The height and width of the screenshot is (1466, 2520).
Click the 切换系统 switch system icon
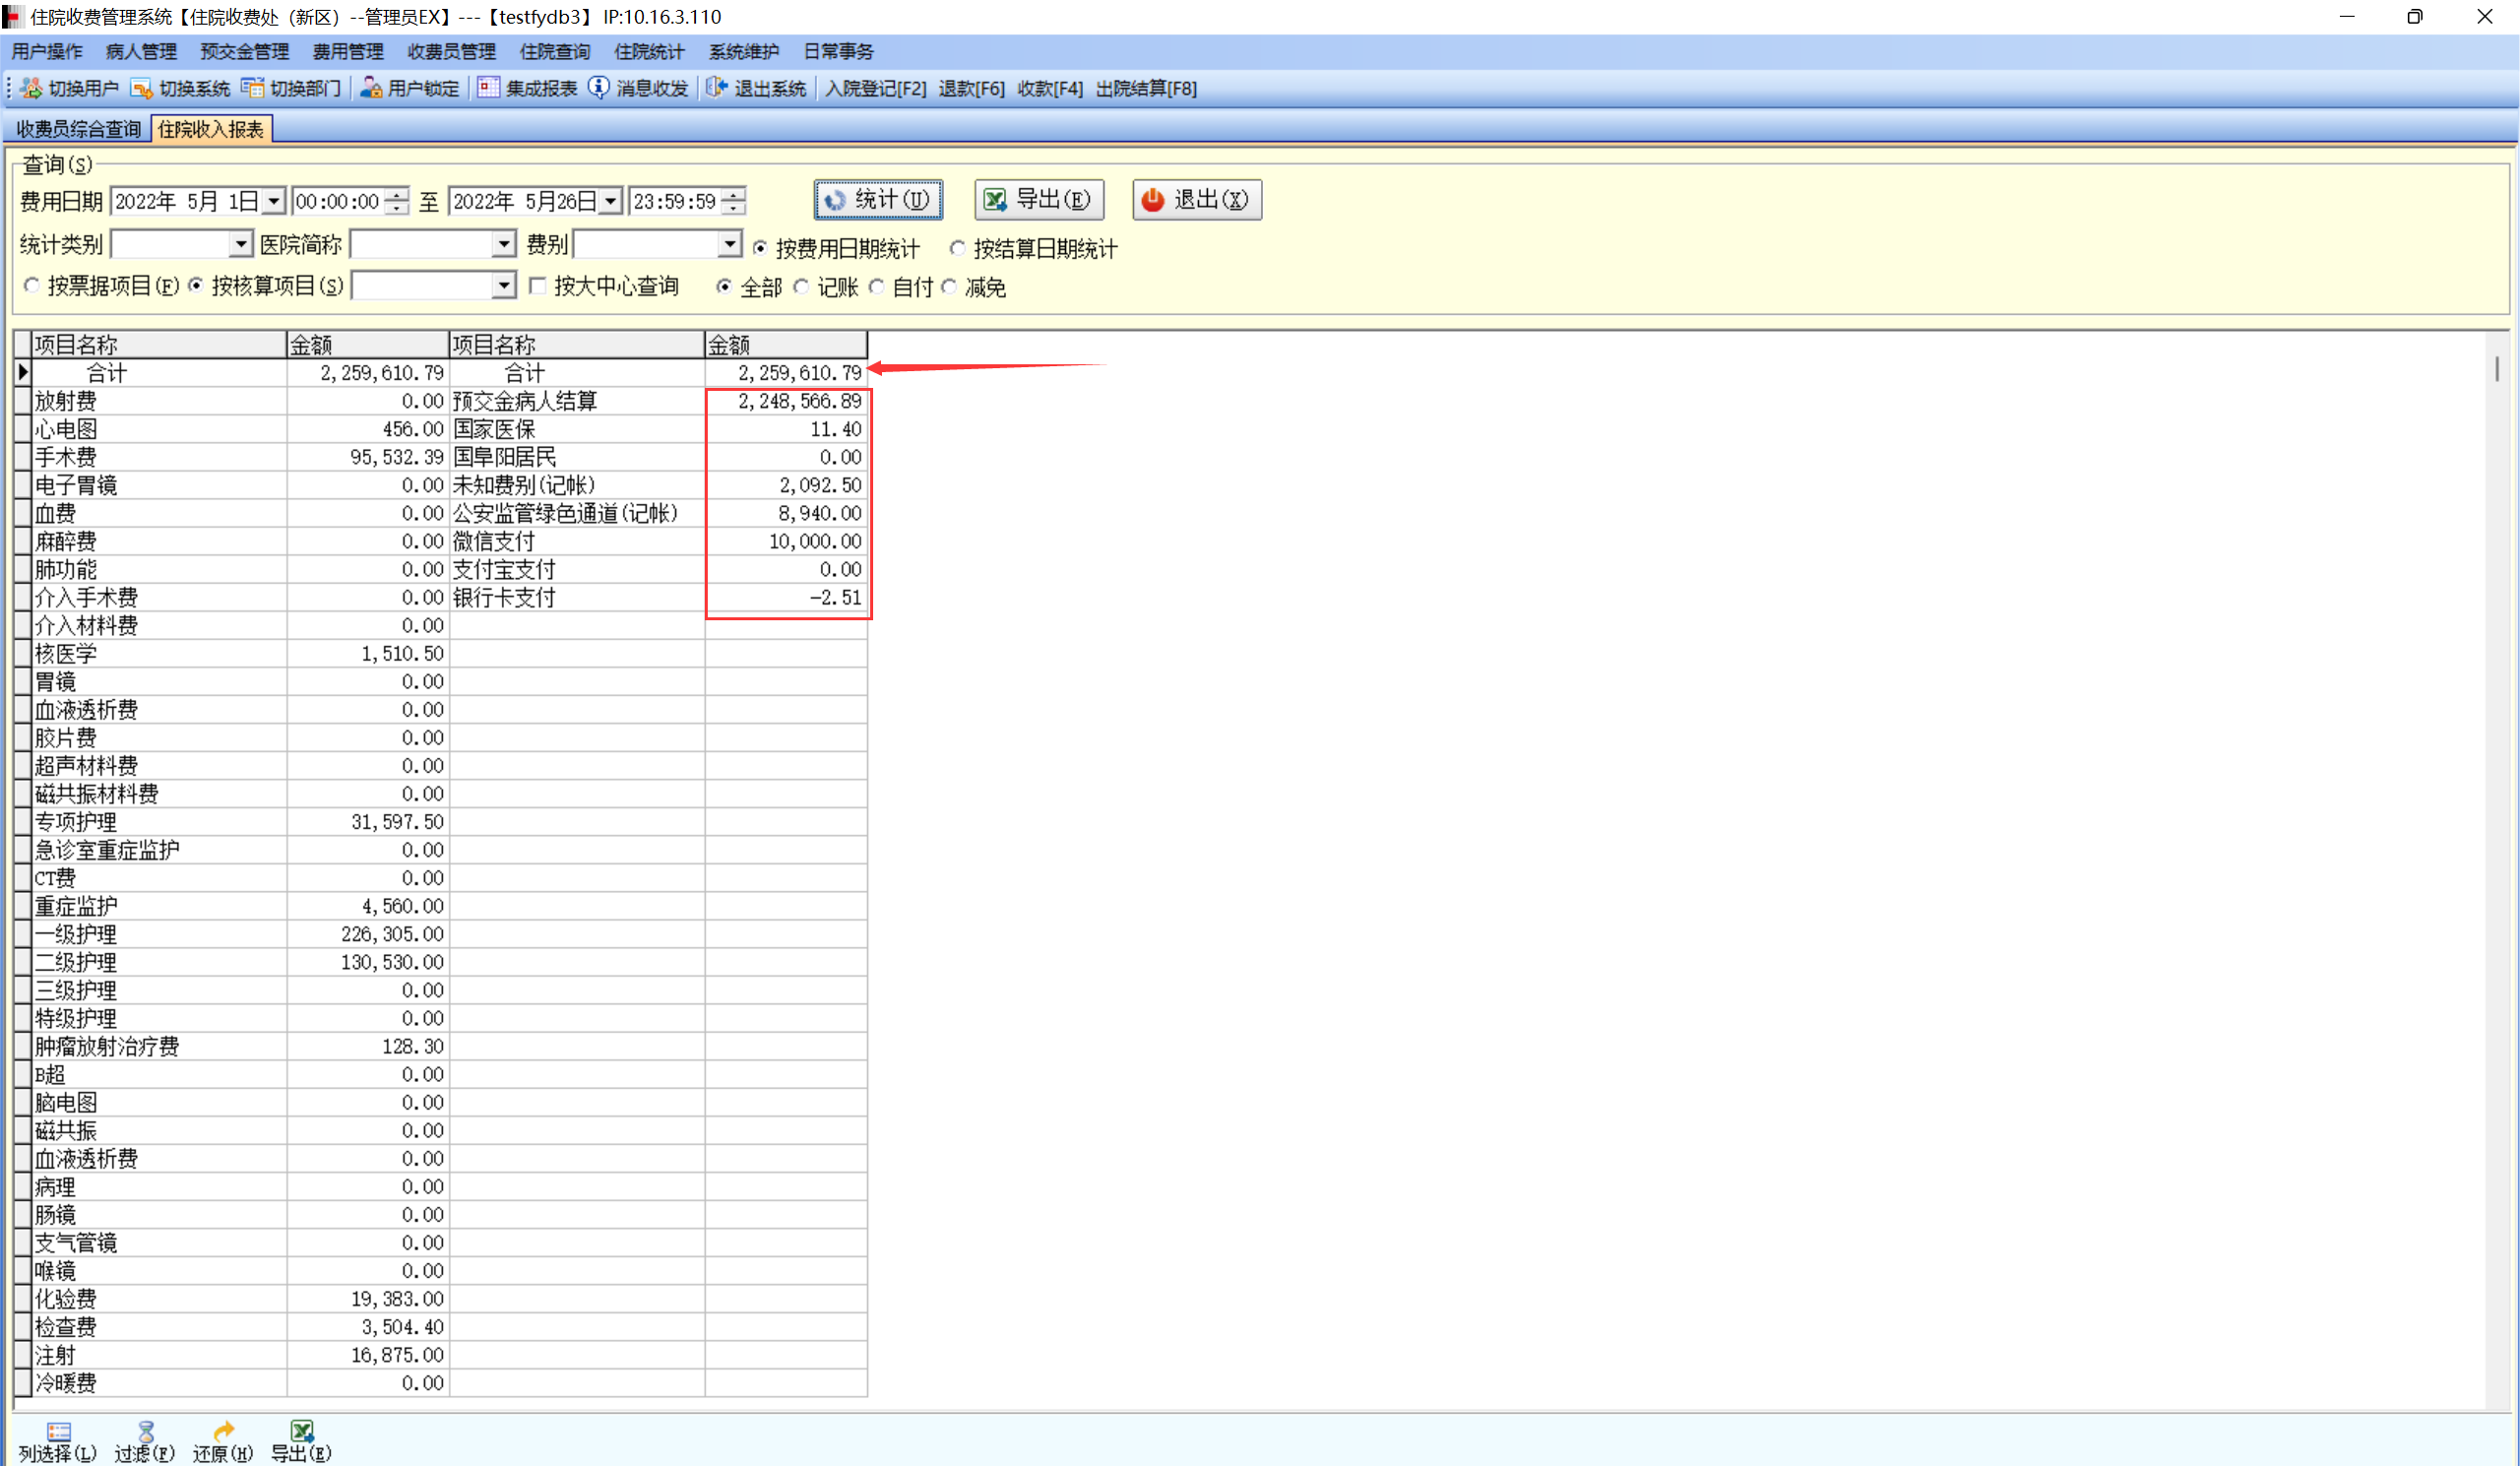(x=141, y=88)
